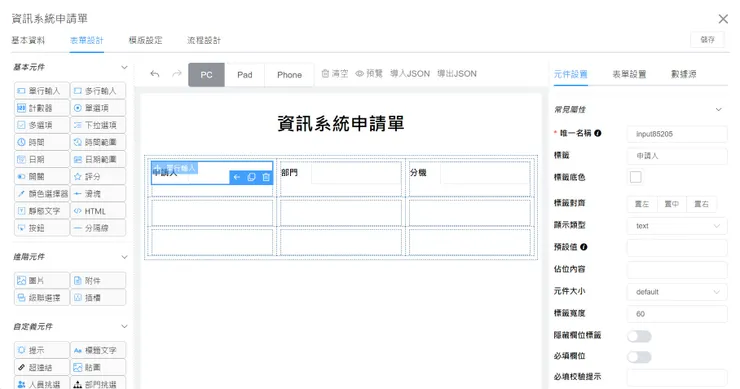740x389 pixels.
Task: Open the 表單設計 tab
Action: coord(87,41)
